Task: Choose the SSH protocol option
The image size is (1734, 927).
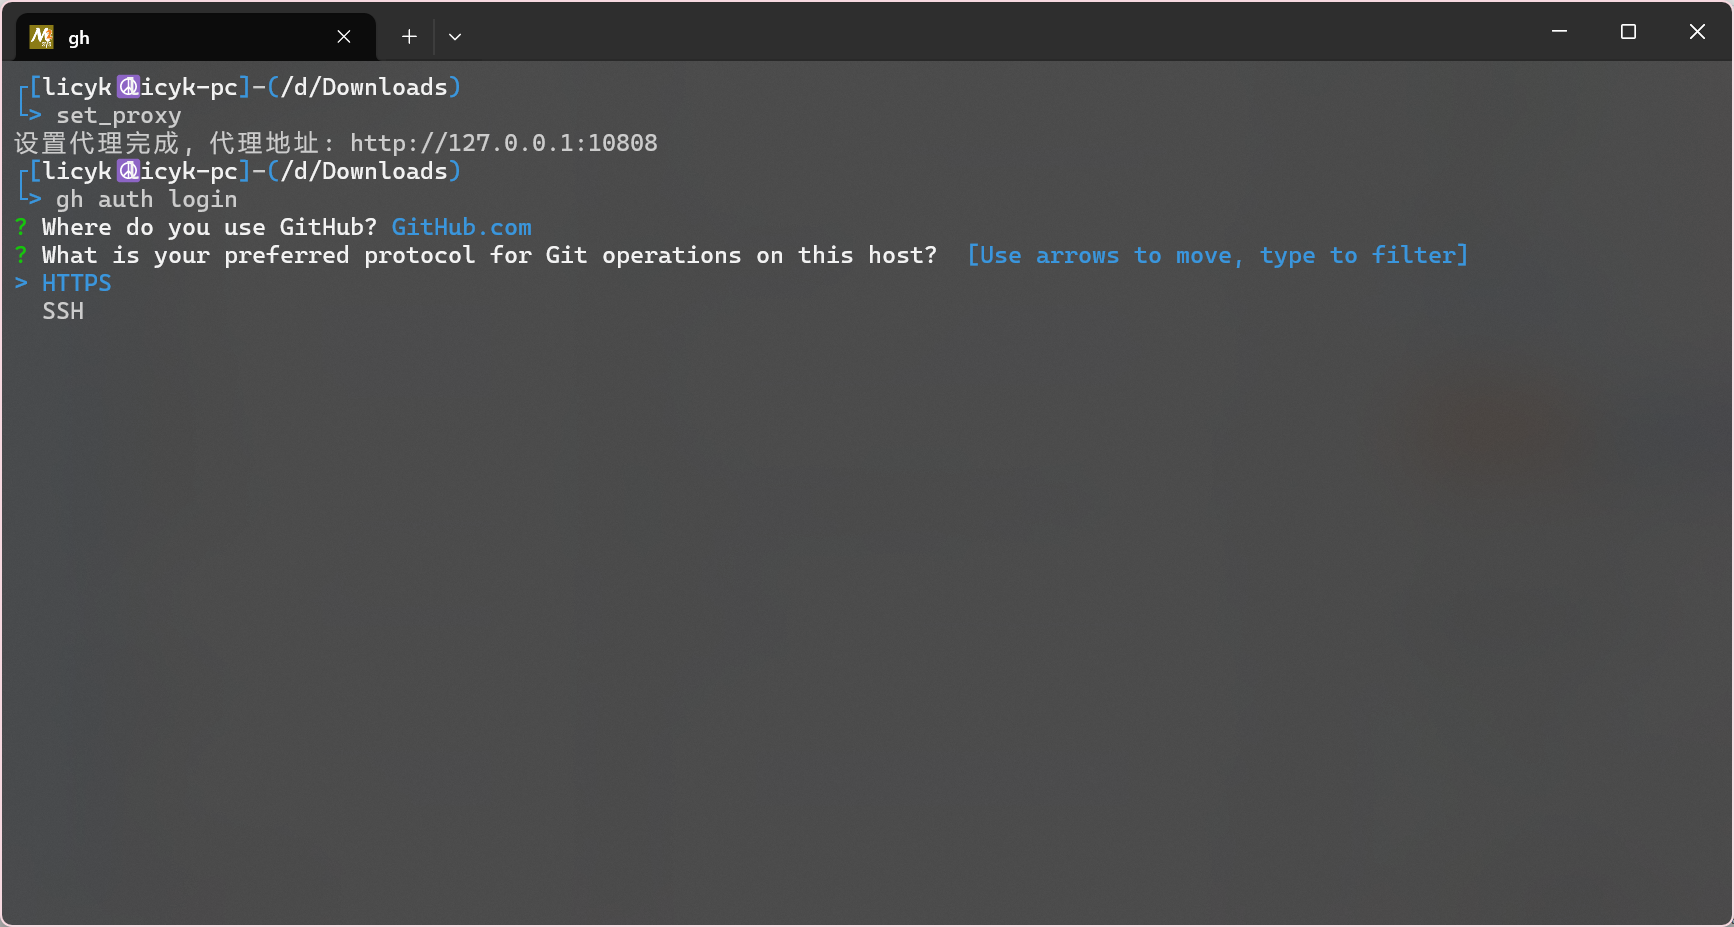Action: (x=63, y=311)
